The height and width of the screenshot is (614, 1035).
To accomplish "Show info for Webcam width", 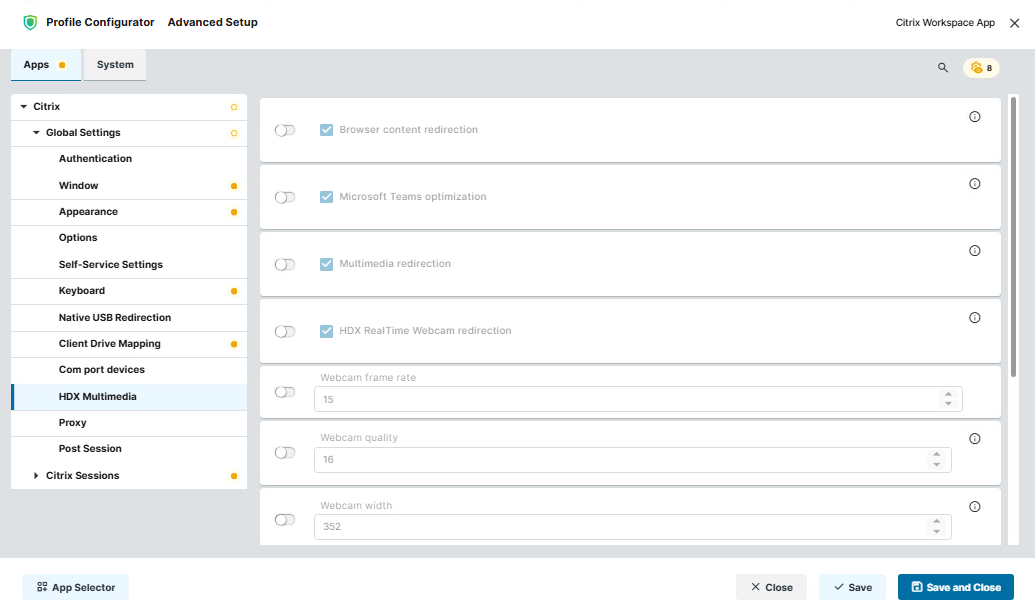I will (974, 506).
